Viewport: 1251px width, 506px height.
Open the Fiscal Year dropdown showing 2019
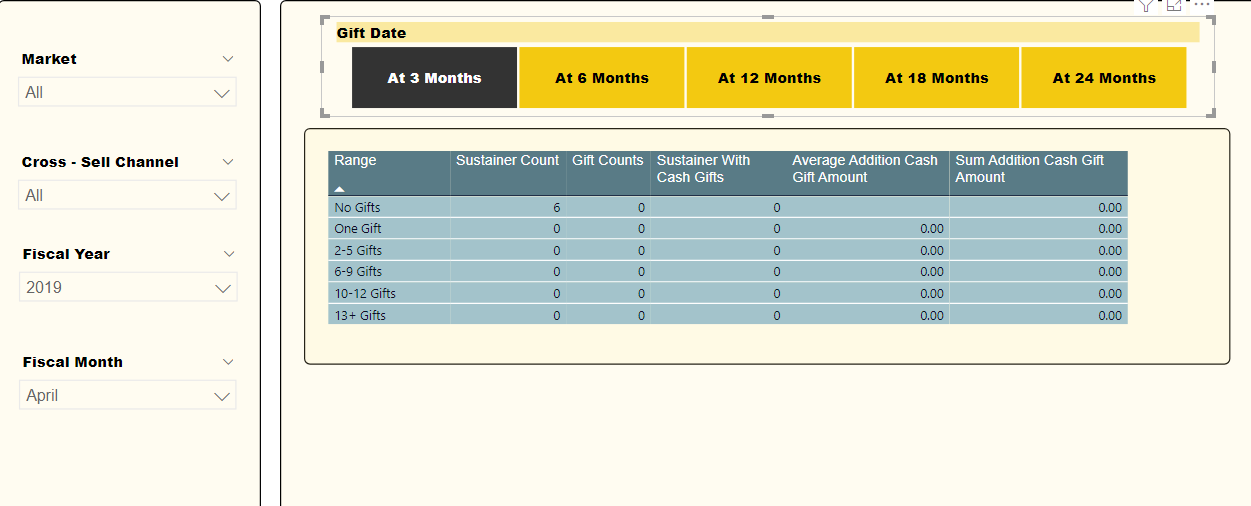pyautogui.click(x=128, y=287)
